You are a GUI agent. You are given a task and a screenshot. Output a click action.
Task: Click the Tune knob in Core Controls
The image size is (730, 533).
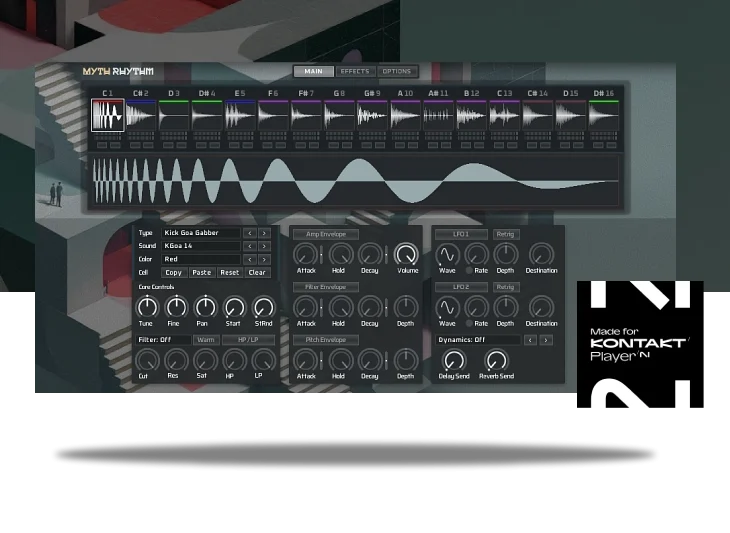click(147, 307)
